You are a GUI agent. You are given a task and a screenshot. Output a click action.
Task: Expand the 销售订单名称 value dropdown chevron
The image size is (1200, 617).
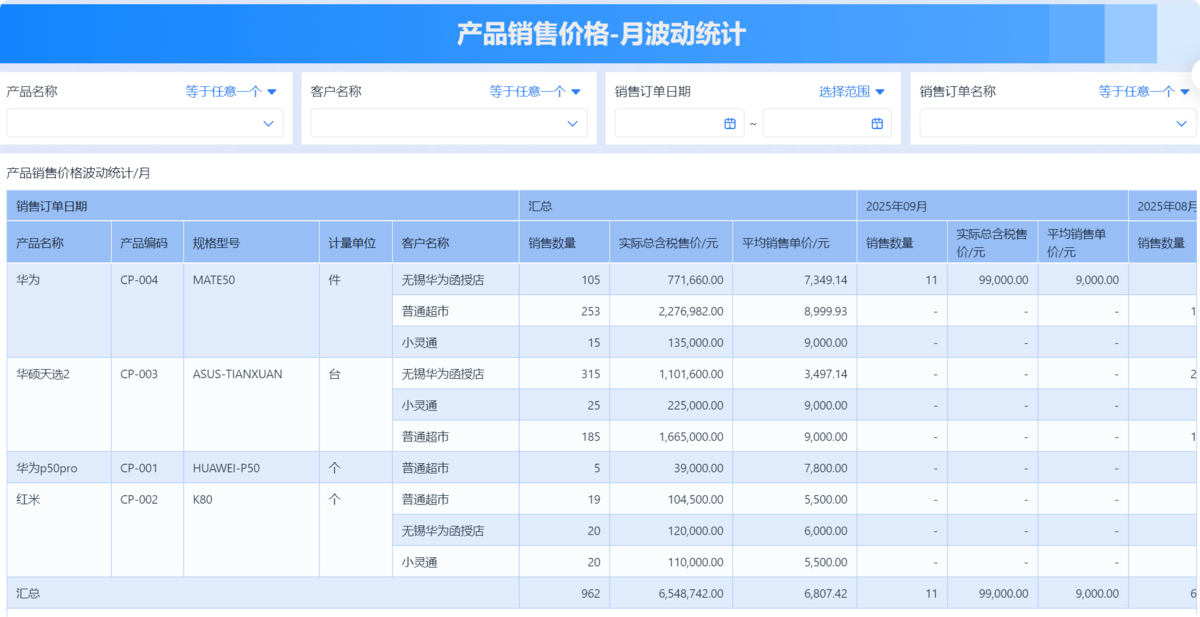1181,123
